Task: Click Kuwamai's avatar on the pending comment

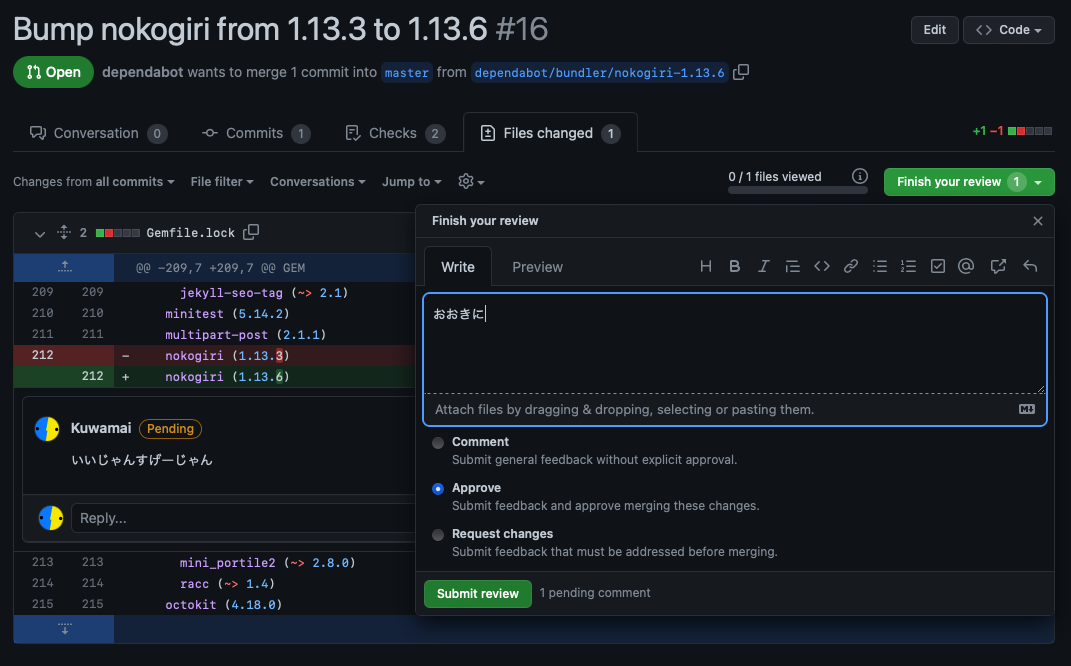Action: click(47, 429)
